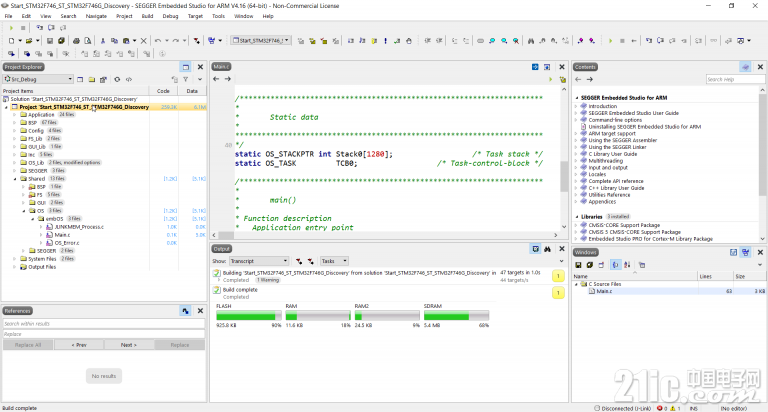768x412 pixels.
Task: Toggle the highlighted help button in the Contents panel header
Action: tap(745, 67)
